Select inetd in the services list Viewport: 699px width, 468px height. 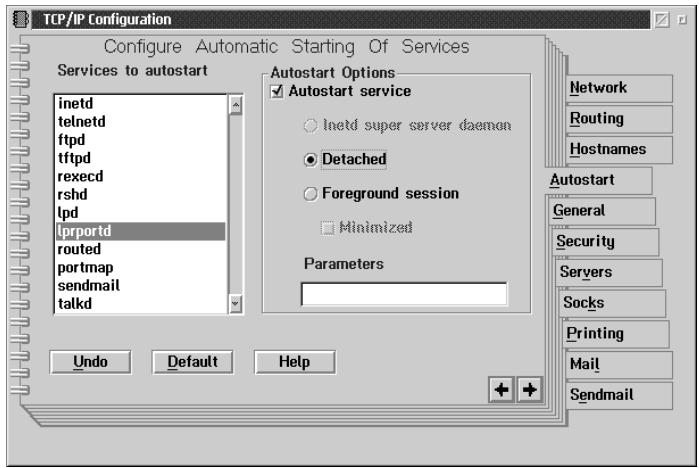pos(140,103)
